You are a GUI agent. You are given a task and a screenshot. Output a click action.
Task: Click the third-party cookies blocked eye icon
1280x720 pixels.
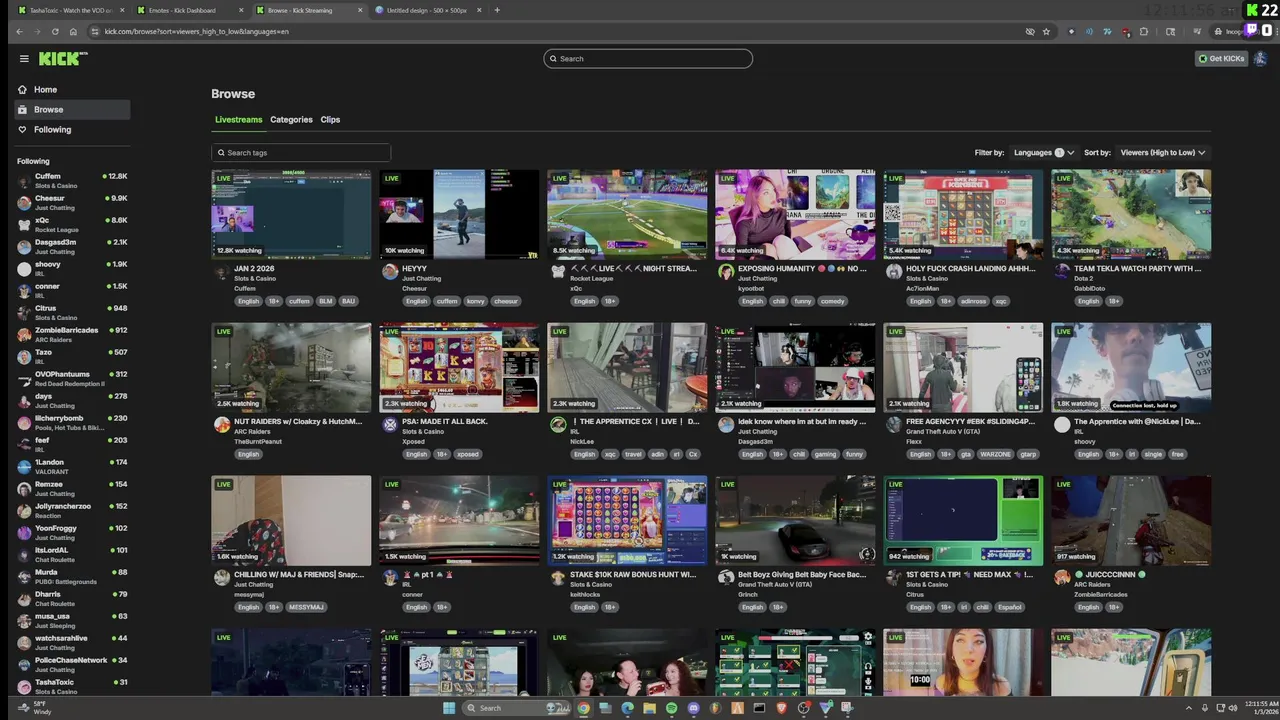coord(1030,31)
